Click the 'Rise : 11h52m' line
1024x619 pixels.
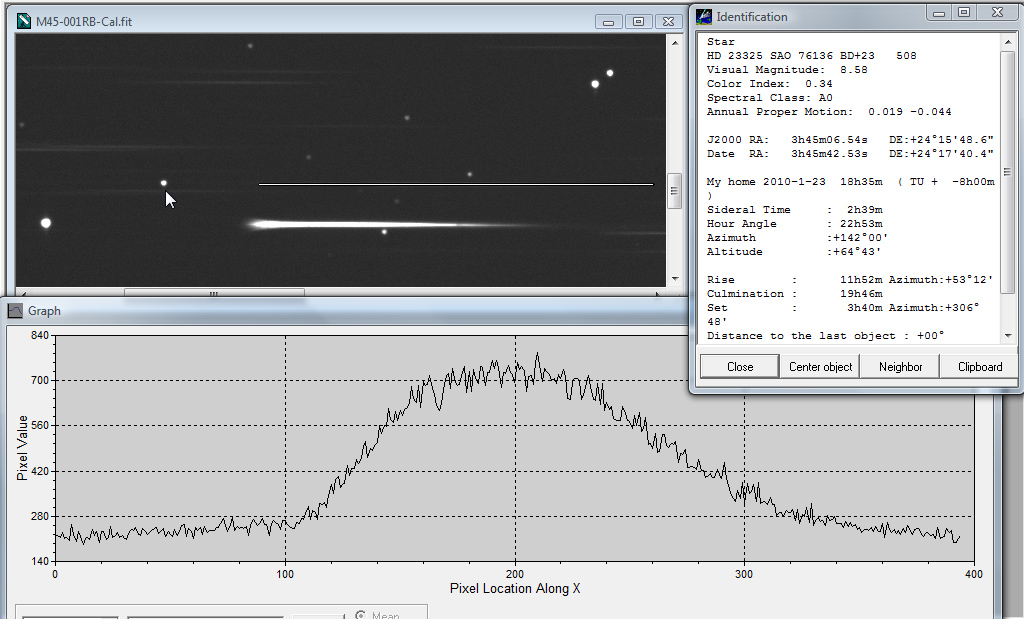pos(850,279)
